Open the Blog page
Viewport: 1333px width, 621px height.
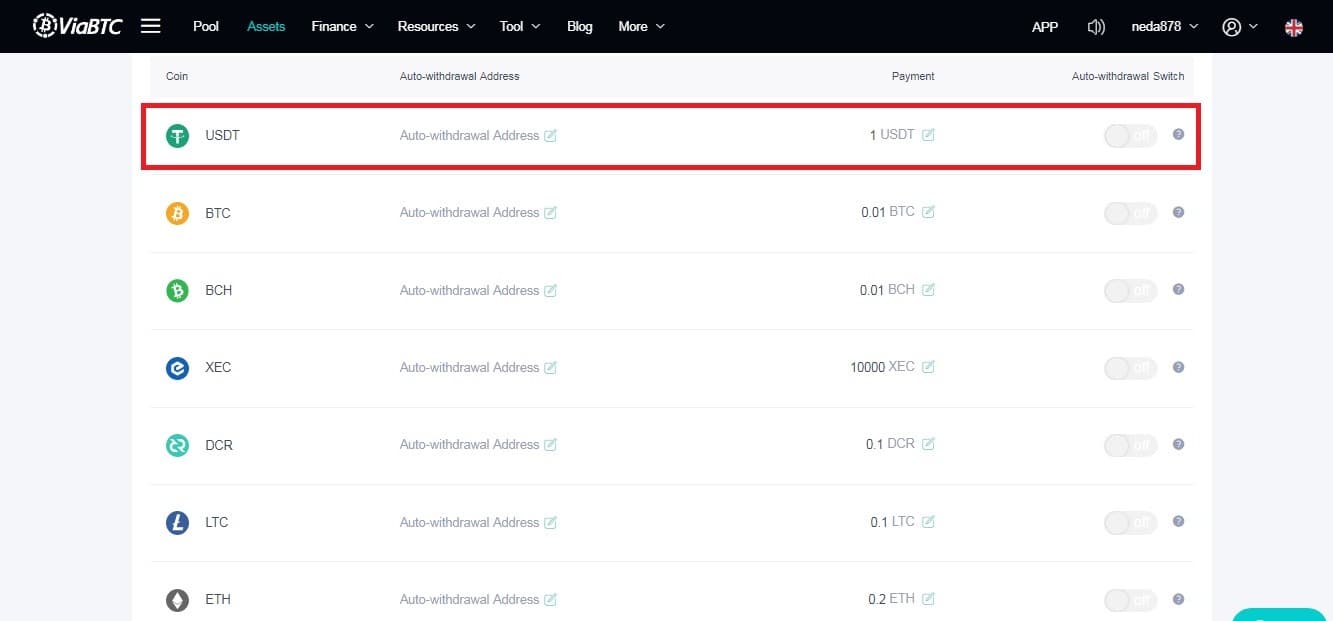pyautogui.click(x=580, y=26)
